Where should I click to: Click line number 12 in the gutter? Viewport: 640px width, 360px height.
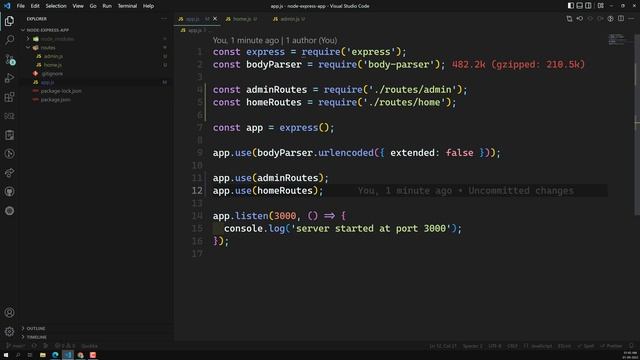197,191
